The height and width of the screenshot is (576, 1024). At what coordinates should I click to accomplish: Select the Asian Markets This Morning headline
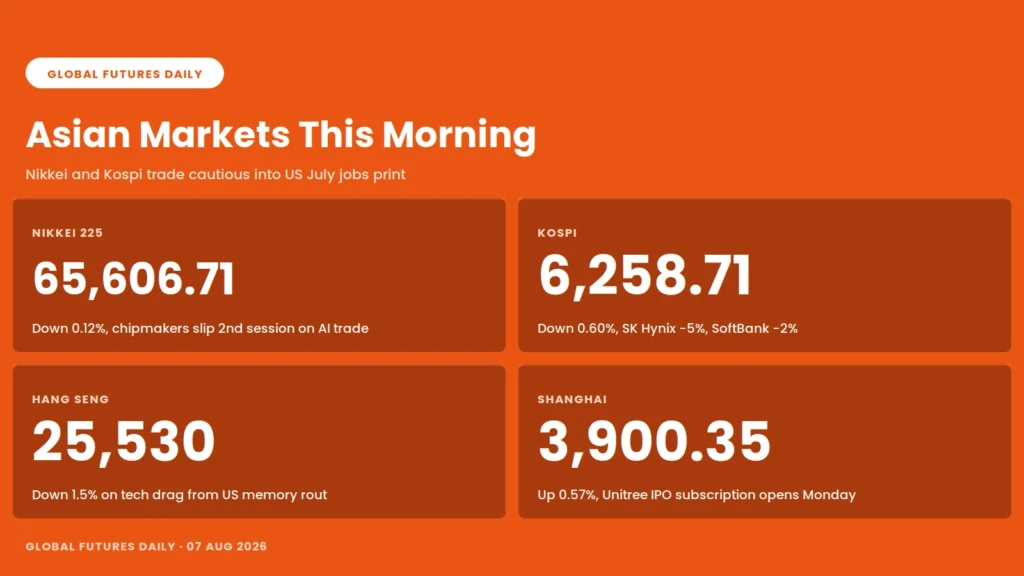[x=281, y=135]
